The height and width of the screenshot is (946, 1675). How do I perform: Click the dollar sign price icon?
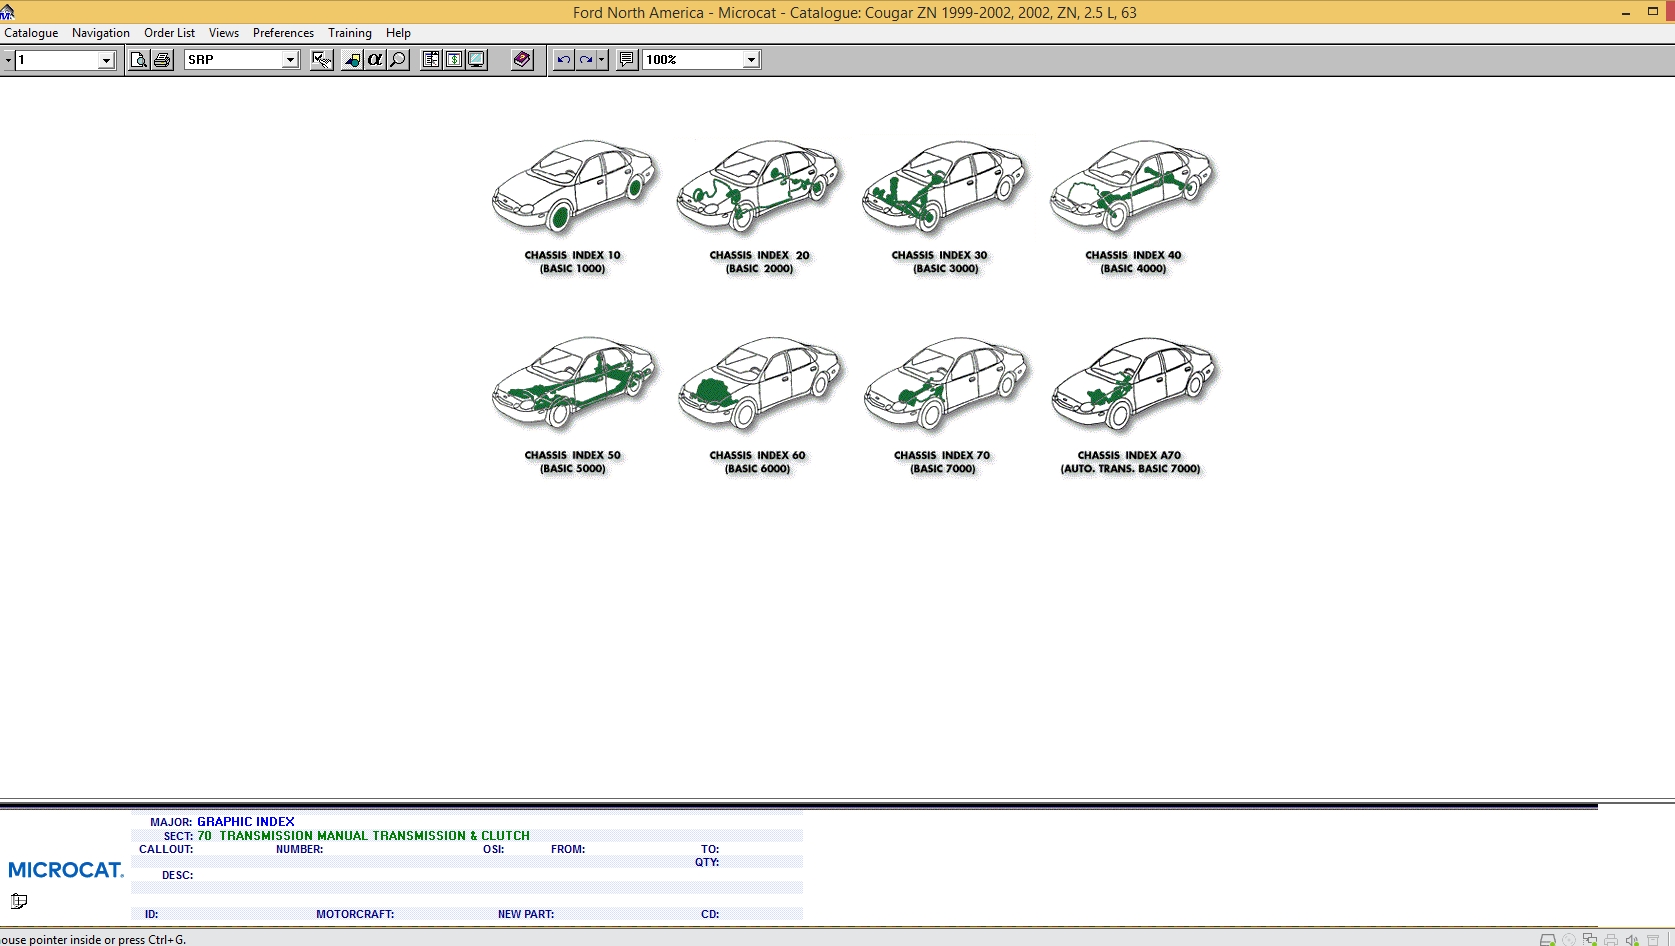(x=454, y=60)
